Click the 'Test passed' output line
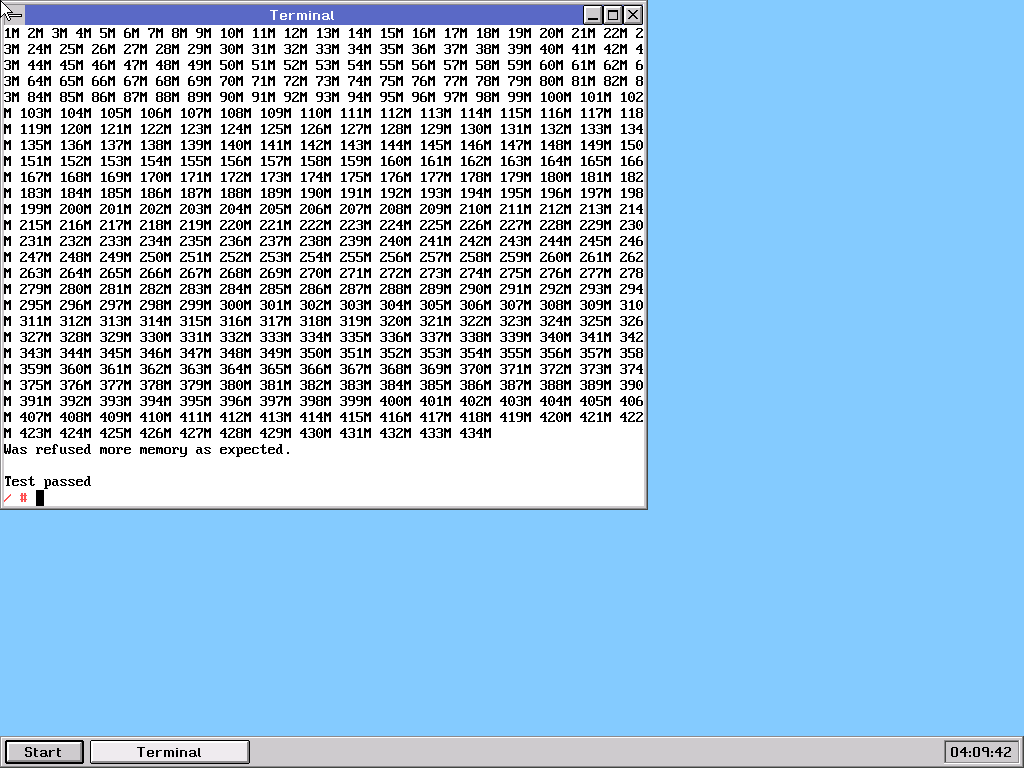The height and width of the screenshot is (768, 1024). pos(47,482)
